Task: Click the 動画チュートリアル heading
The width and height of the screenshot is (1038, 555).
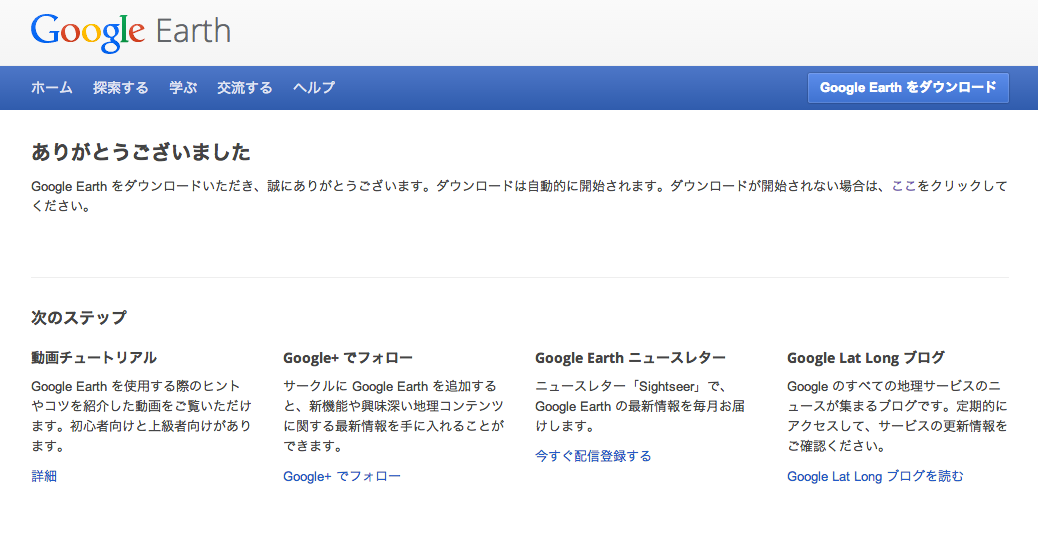Action: click(x=94, y=358)
